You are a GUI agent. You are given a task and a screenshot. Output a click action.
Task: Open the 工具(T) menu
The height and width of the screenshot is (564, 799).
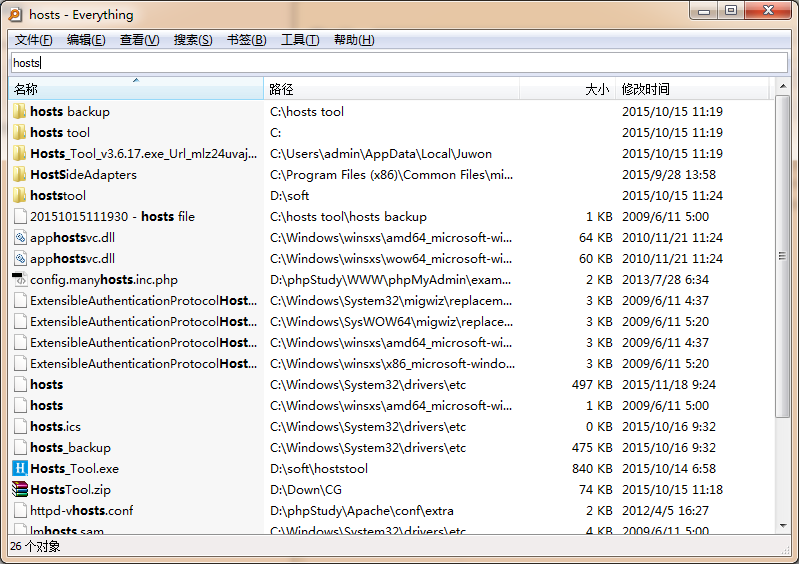pos(300,40)
